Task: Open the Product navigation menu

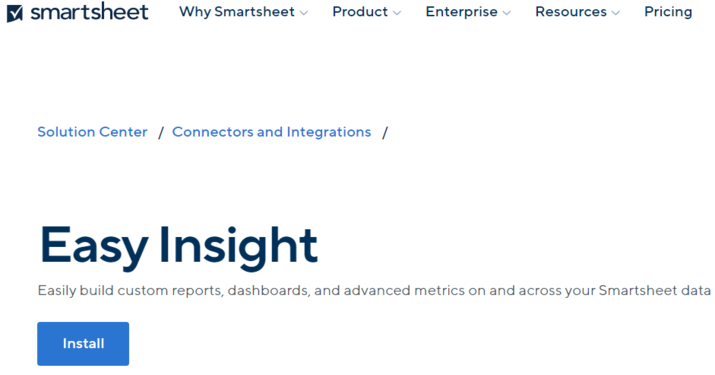Action: [360, 11]
